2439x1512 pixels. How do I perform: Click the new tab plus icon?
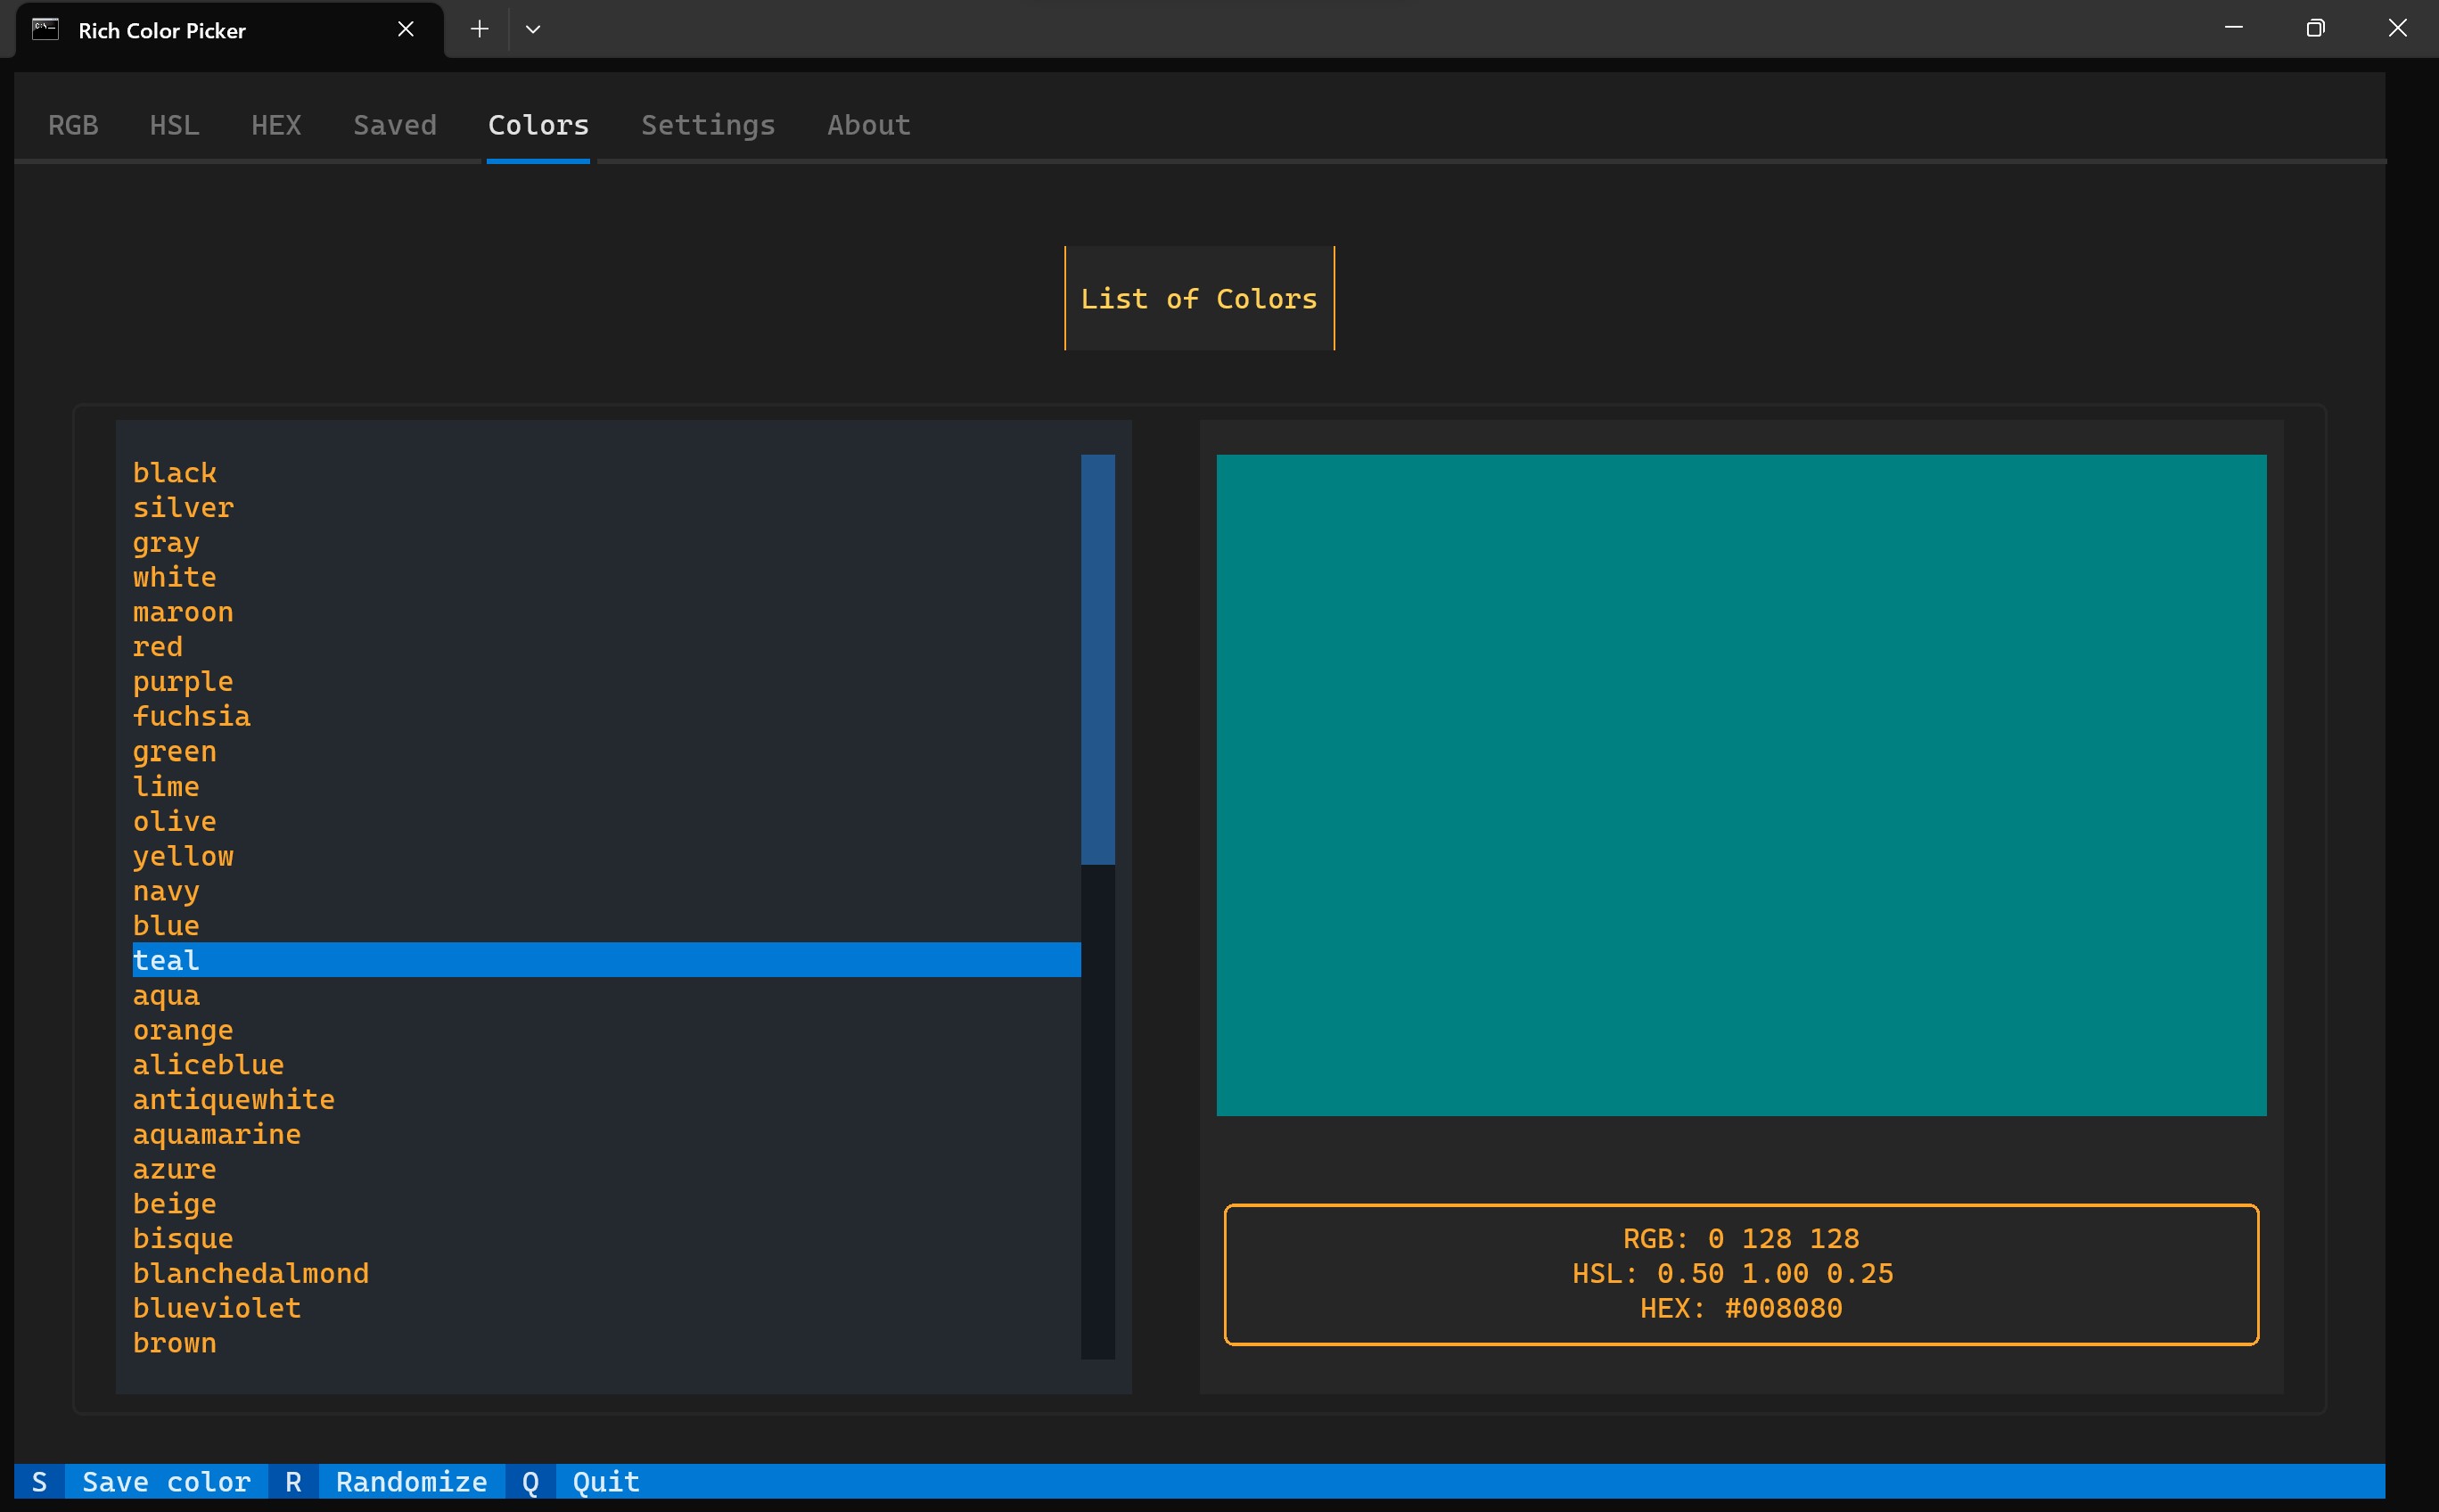click(479, 29)
